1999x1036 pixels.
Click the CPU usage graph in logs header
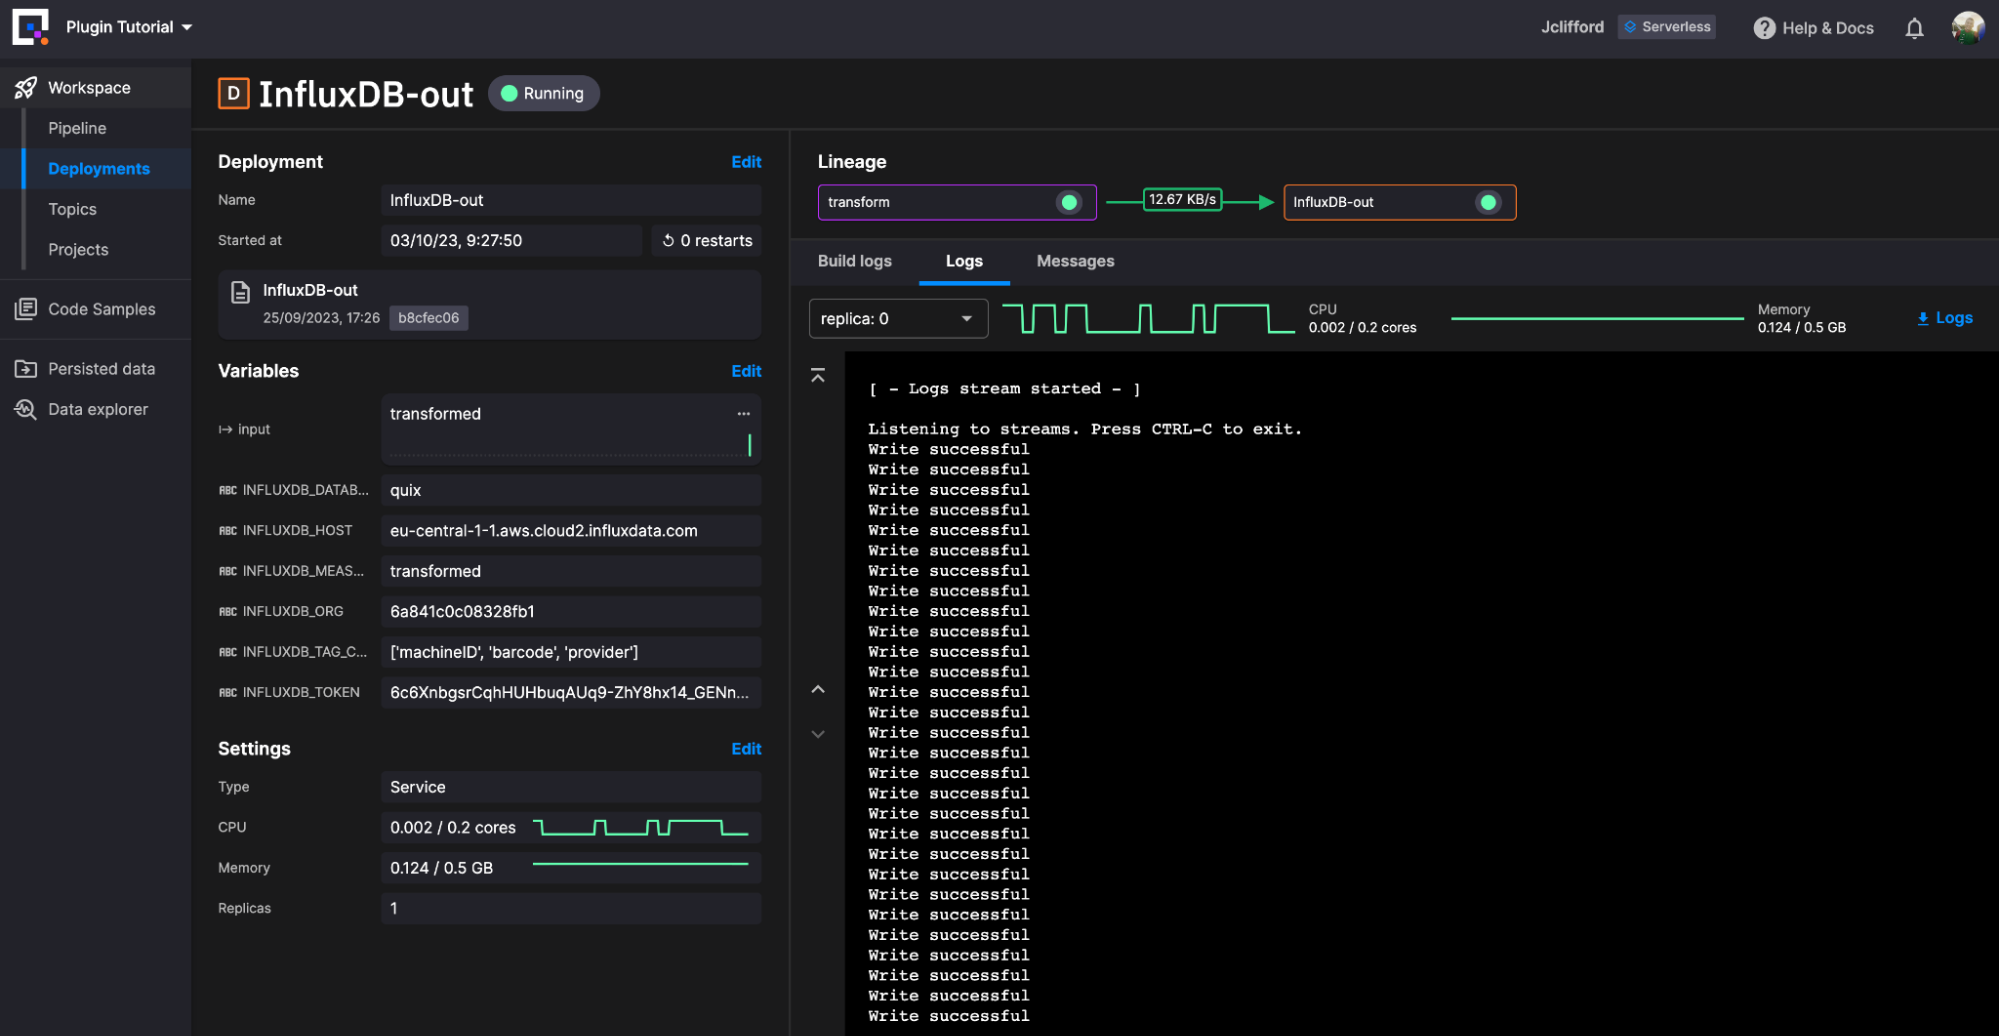tap(1148, 319)
